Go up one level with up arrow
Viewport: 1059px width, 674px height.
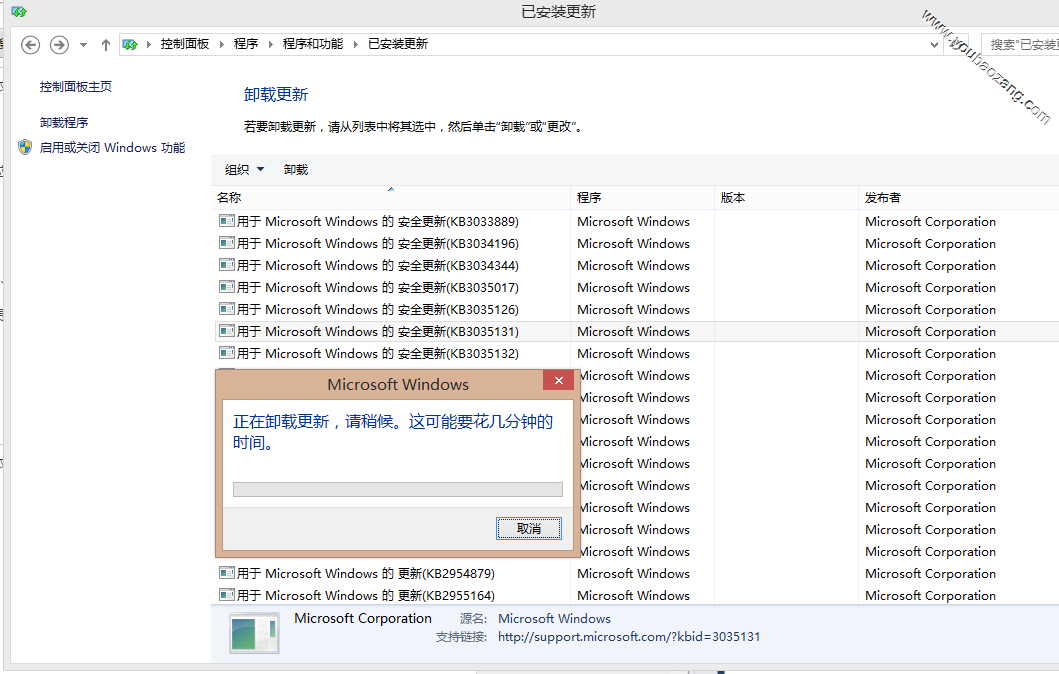coord(105,45)
